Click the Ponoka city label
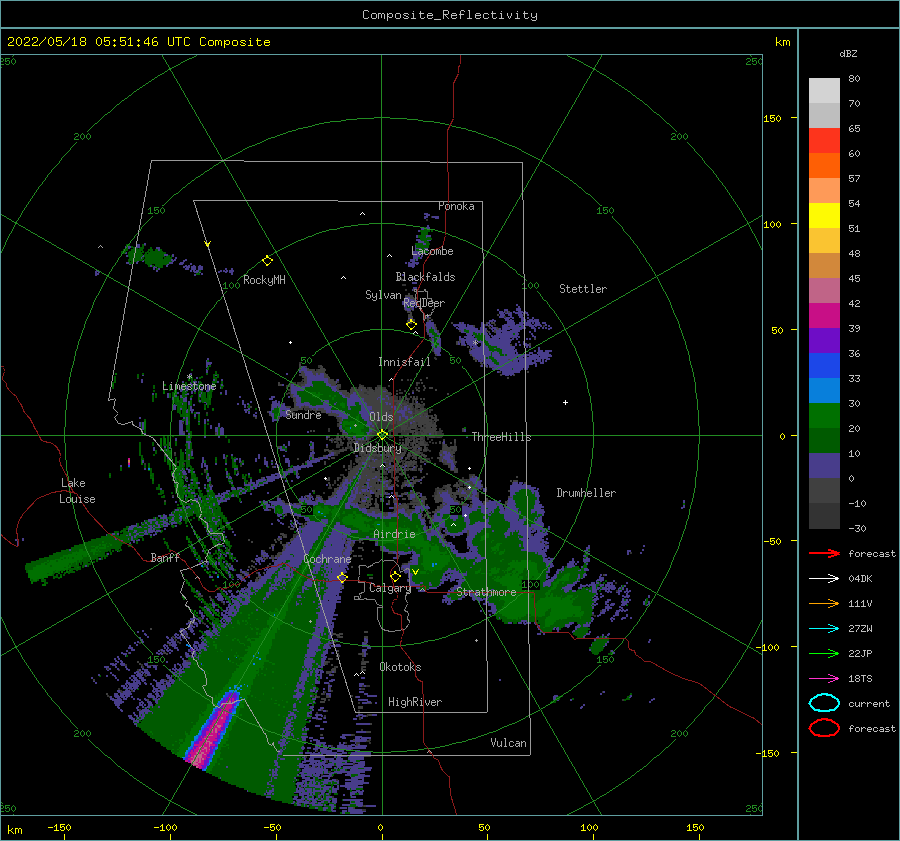Image resolution: width=900 pixels, height=841 pixels. click(456, 206)
